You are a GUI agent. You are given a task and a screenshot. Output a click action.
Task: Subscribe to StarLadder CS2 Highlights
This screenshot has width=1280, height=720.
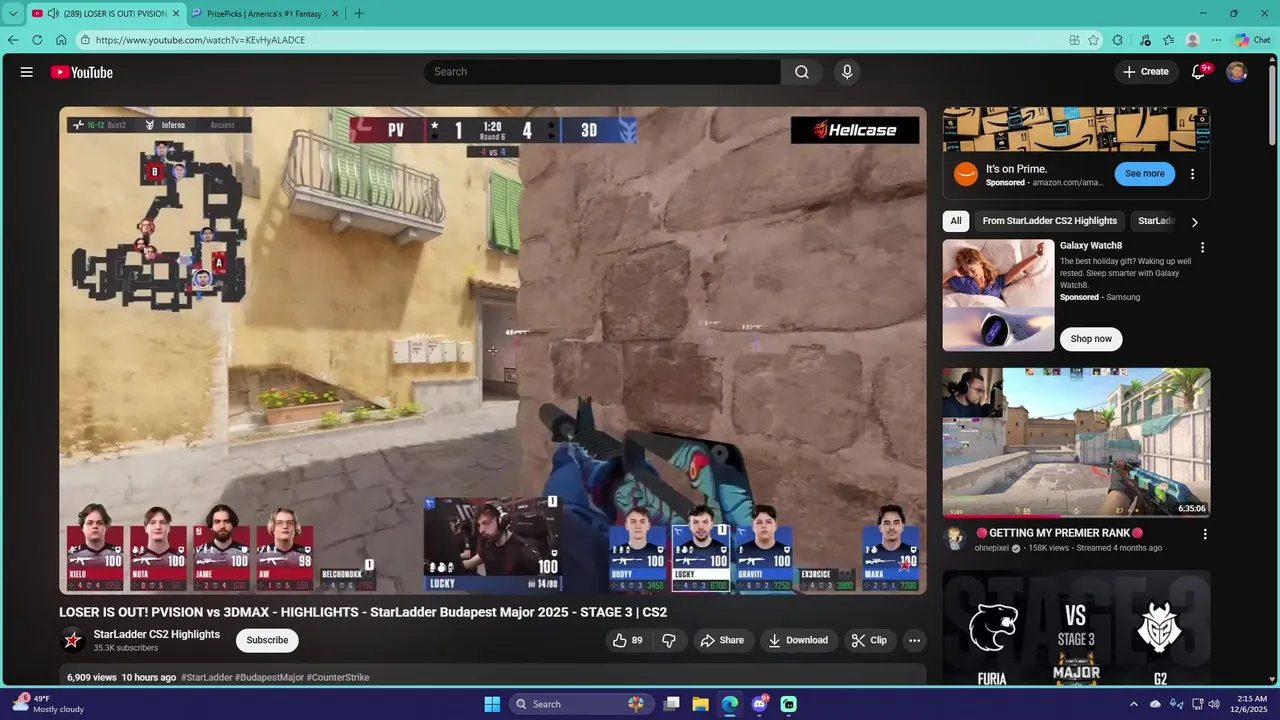[x=267, y=640]
